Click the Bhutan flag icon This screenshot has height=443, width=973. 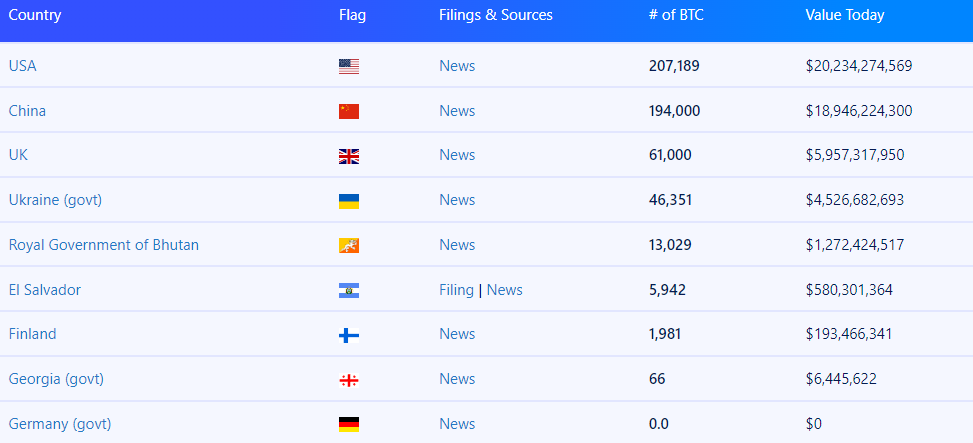[349, 246]
